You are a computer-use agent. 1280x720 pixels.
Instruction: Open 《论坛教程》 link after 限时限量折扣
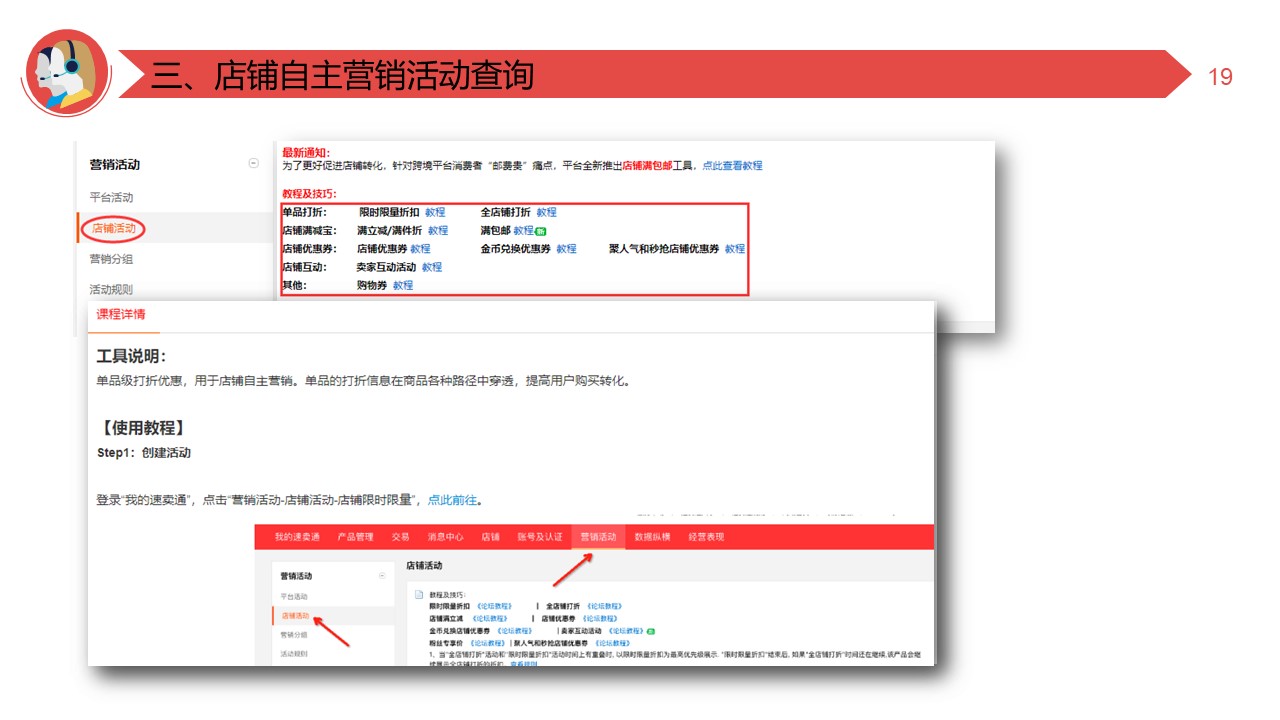pyautogui.click(x=493, y=606)
